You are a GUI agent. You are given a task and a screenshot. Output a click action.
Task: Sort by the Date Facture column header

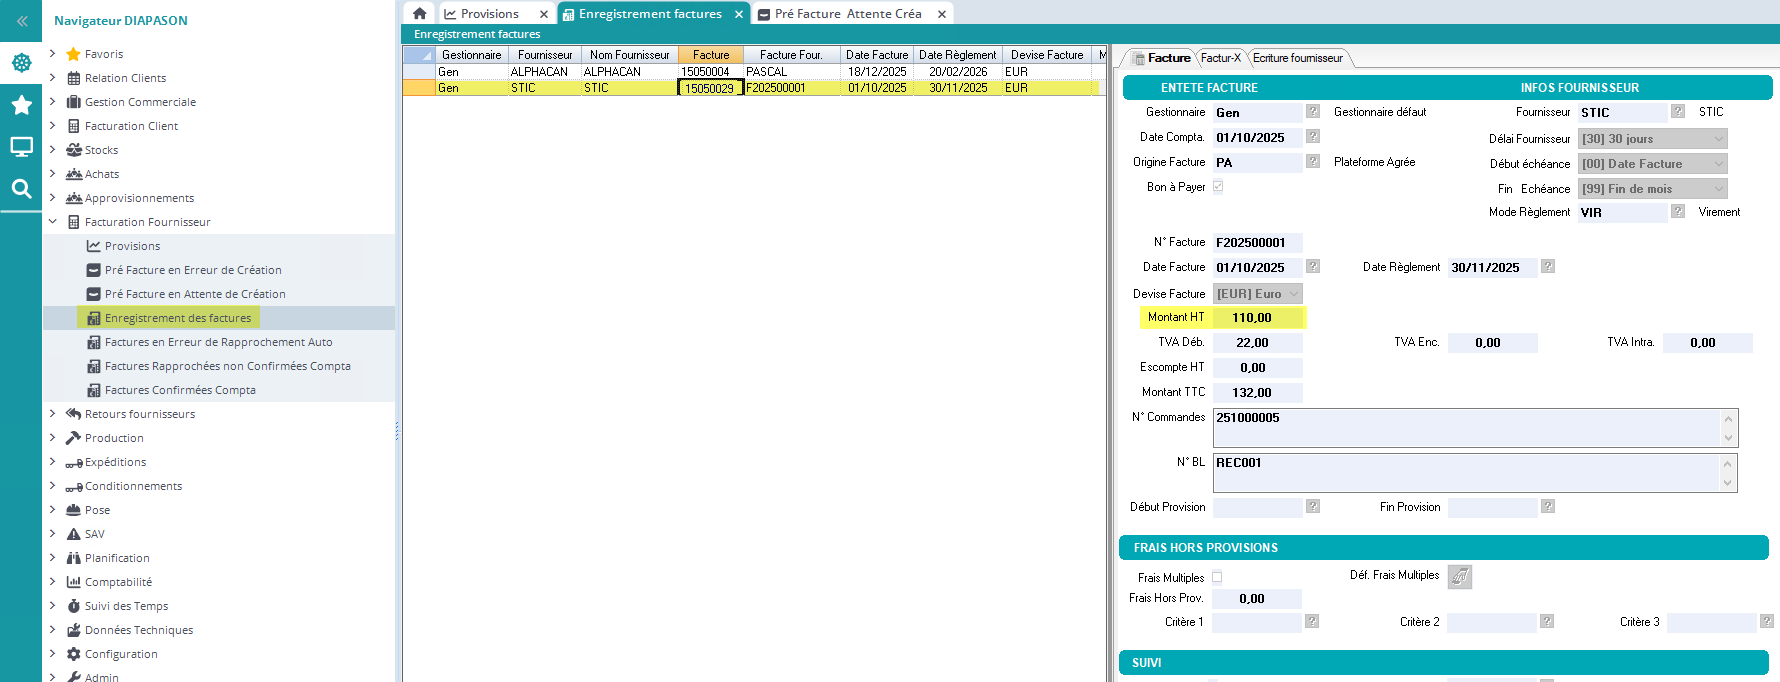[x=876, y=55]
